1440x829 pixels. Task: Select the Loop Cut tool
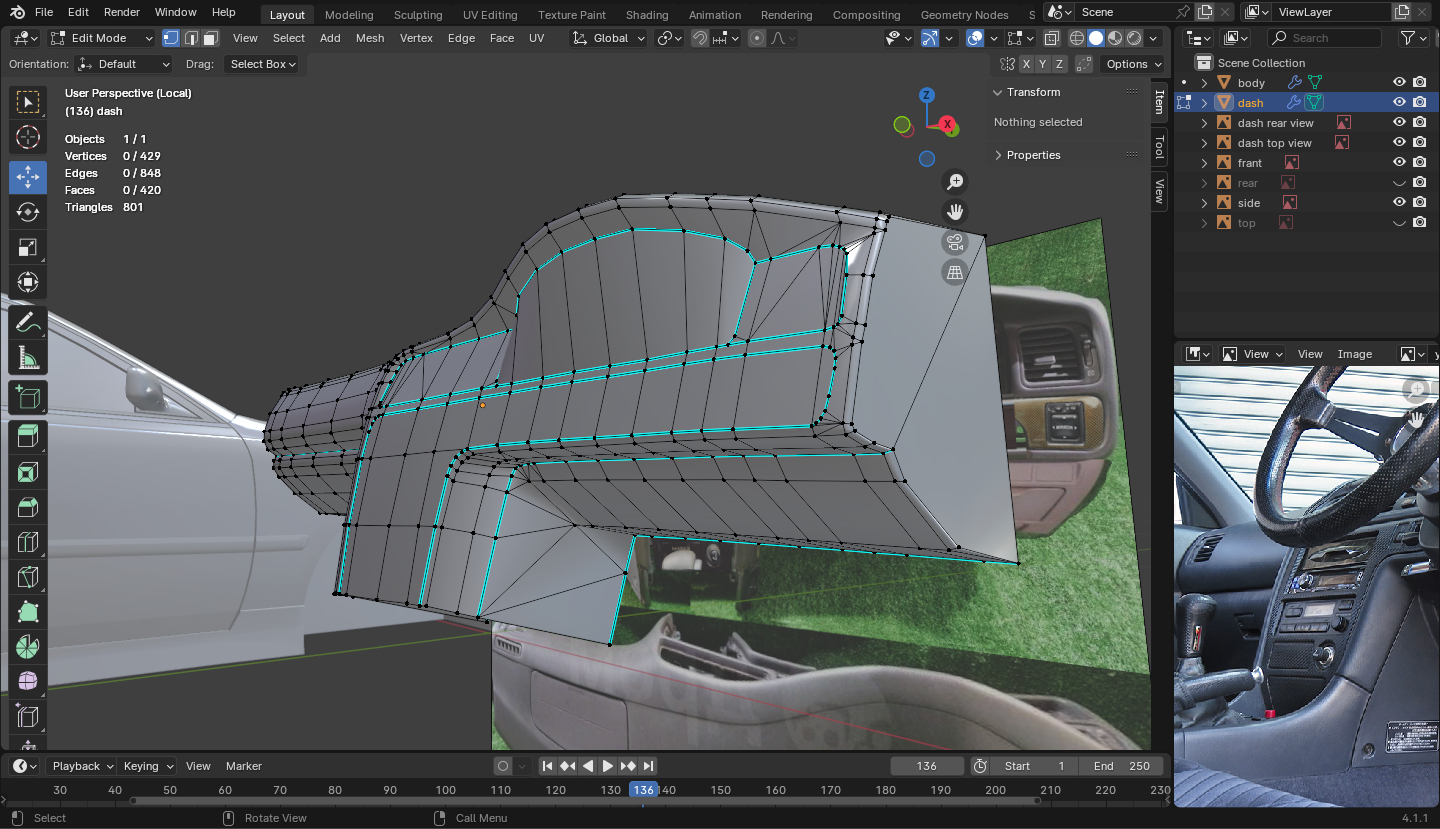click(x=28, y=542)
